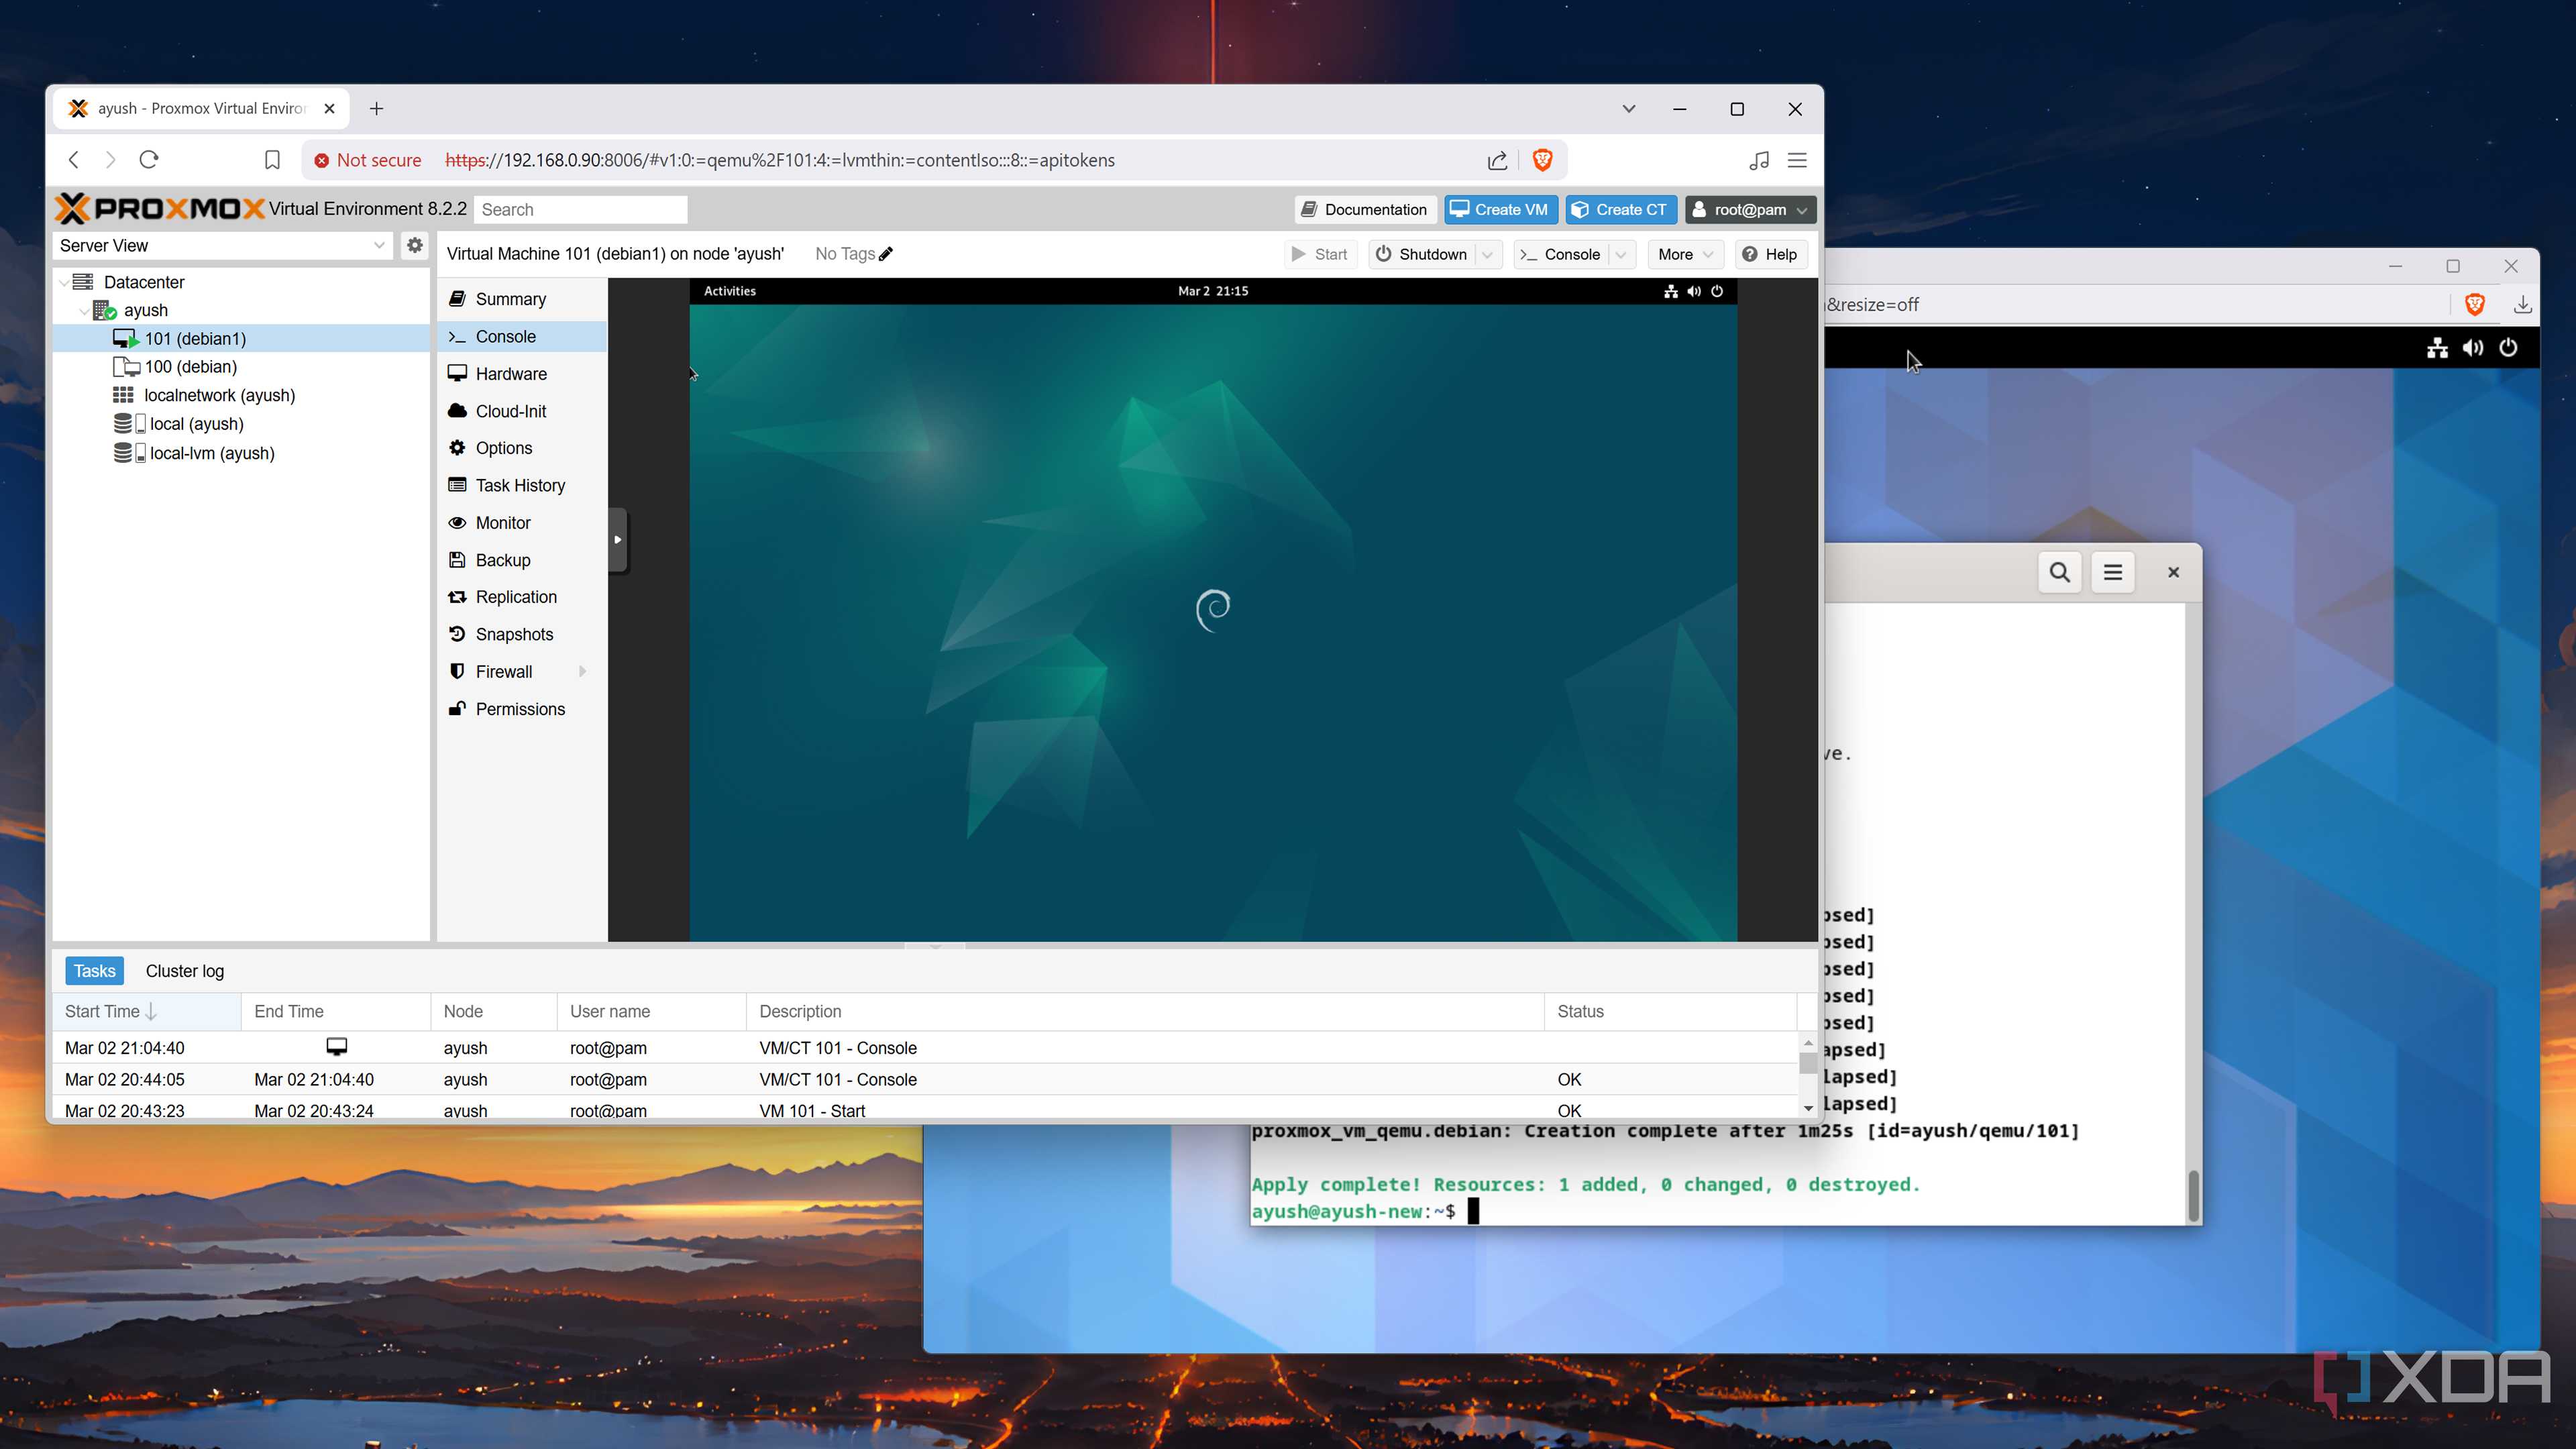Expand the Firewall submenu arrow
This screenshot has width=2576, height=1449.
[582, 672]
